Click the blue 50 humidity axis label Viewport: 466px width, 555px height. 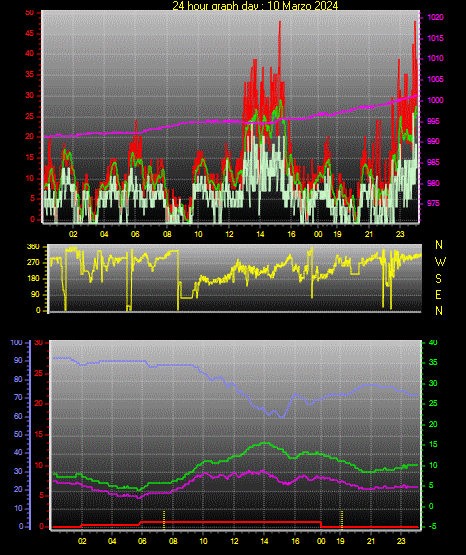(18, 434)
